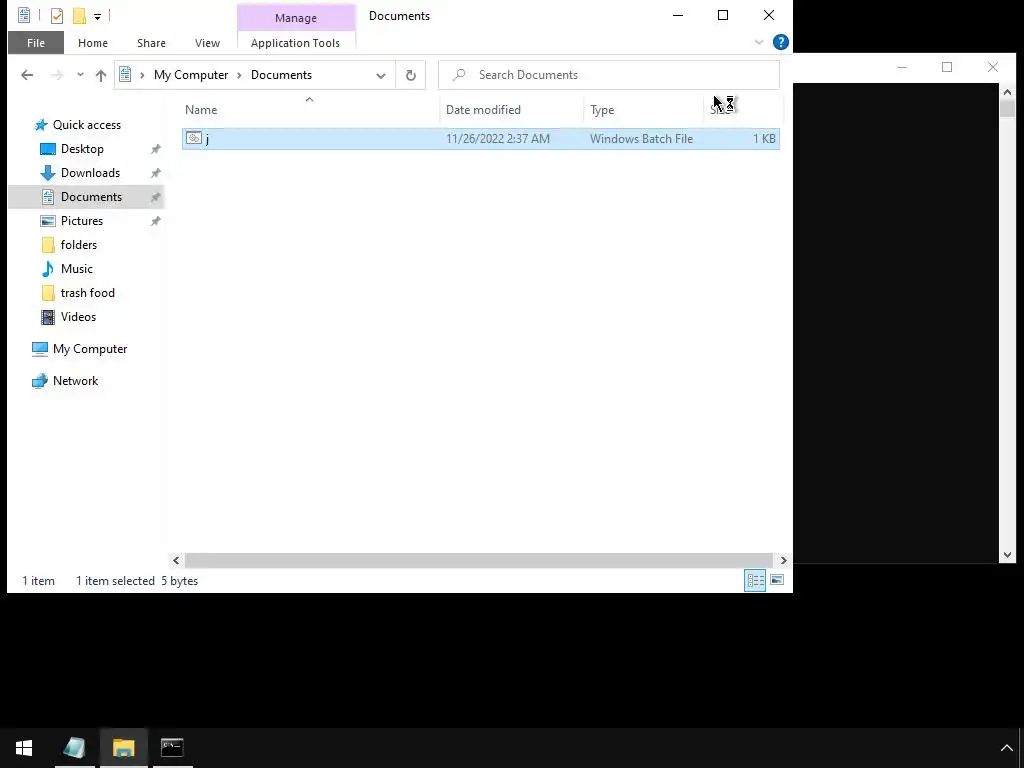
Task: Open the Customize Quick Access Toolbar dropdown
Action: (97, 16)
